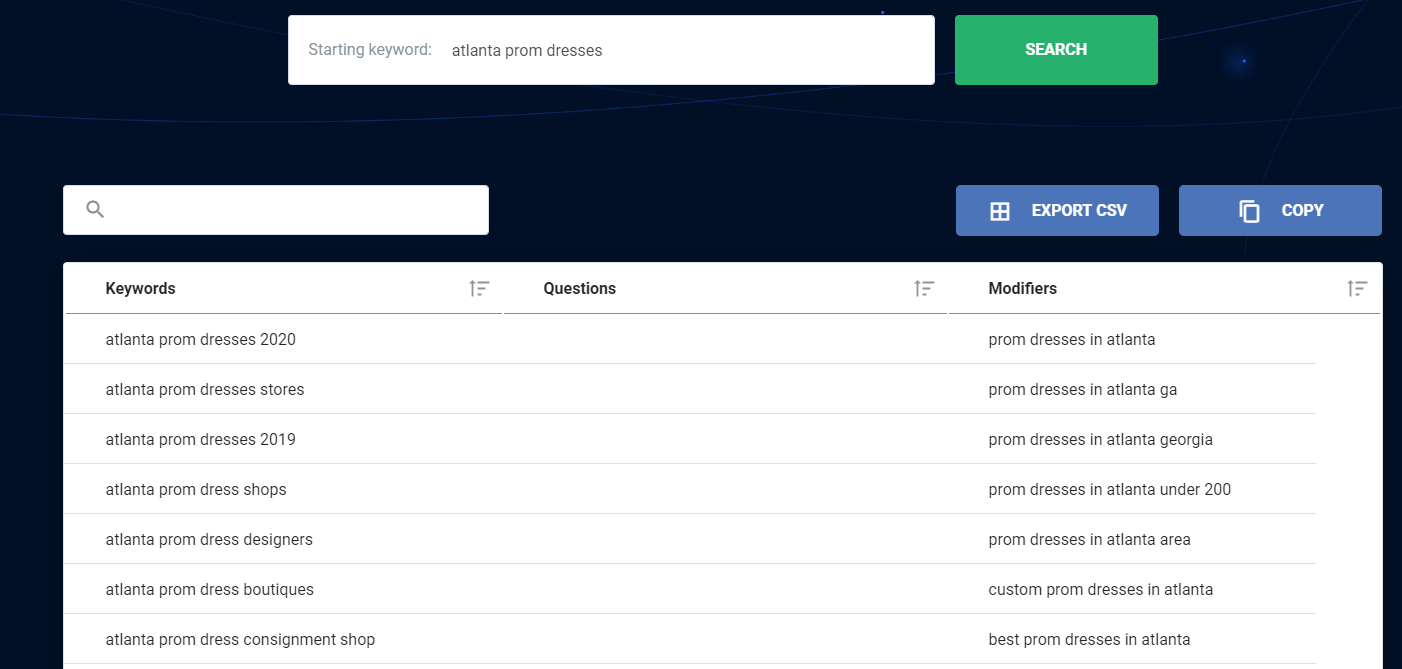Select modifier 'best prom dresses in atlanta'
The image size is (1402, 669).
point(1090,639)
